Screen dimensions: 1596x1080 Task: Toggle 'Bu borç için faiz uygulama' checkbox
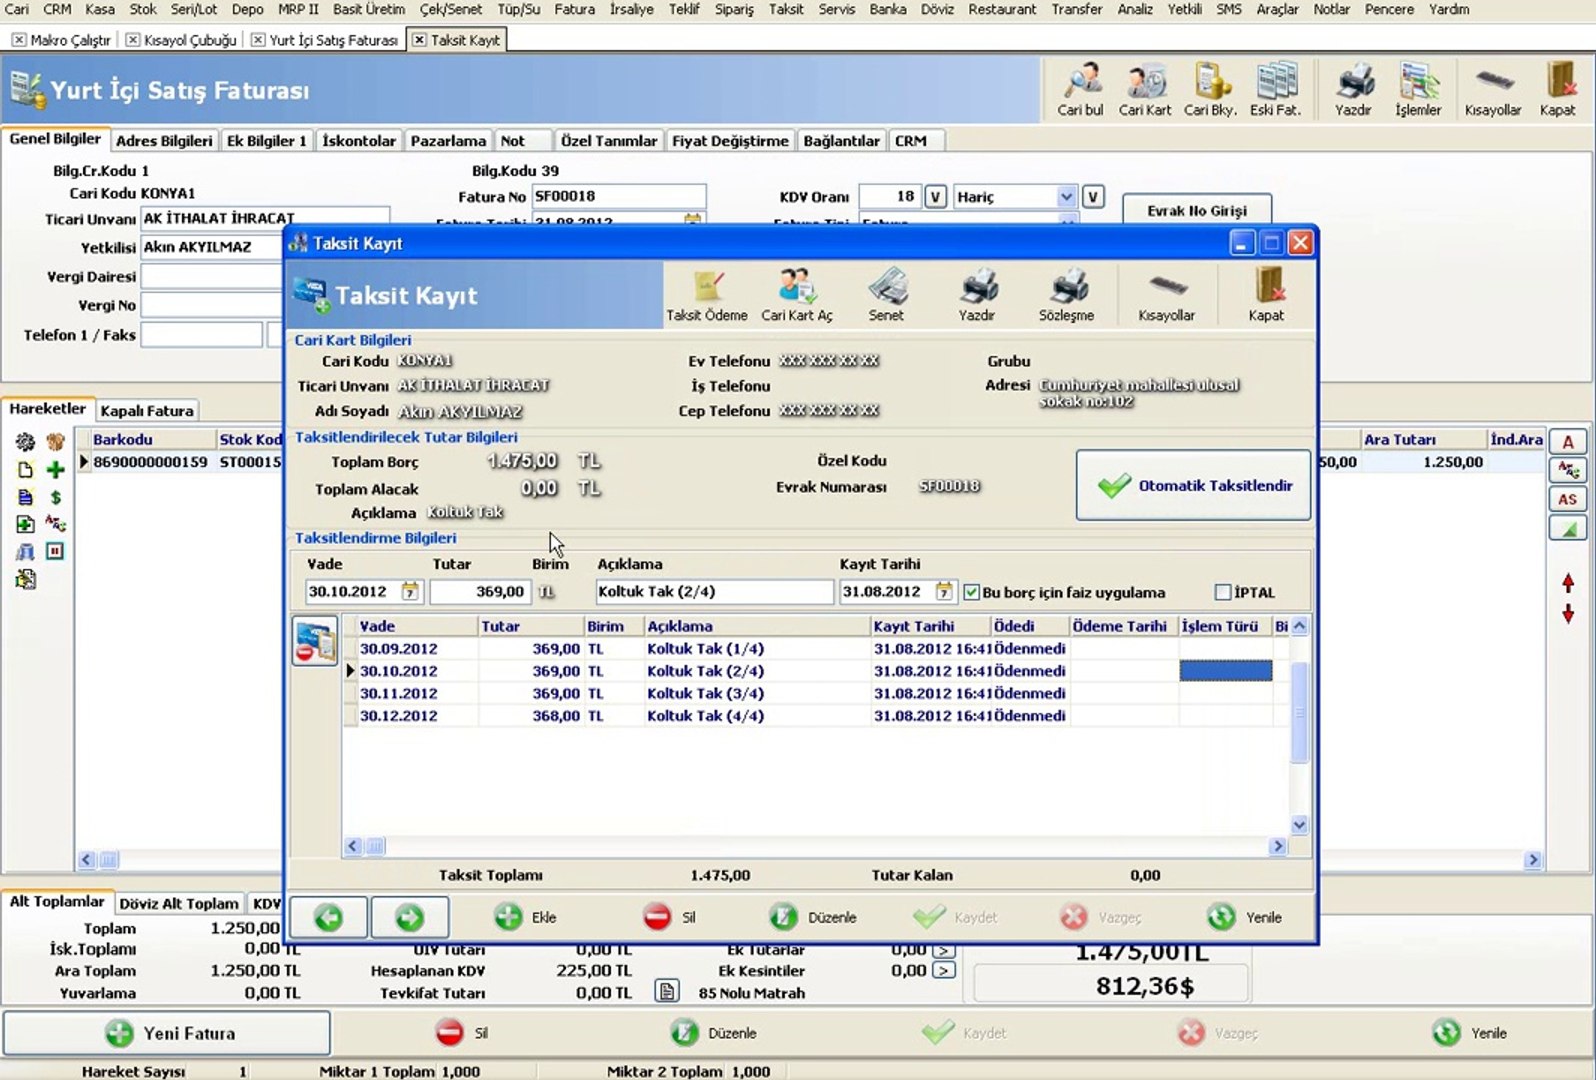(x=971, y=592)
